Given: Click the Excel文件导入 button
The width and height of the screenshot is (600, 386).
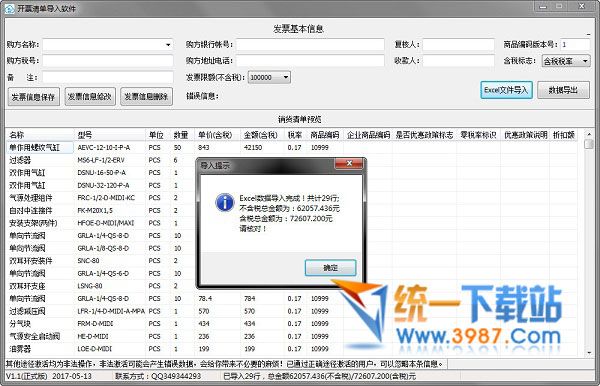Looking at the screenshot, I should (506, 90).
